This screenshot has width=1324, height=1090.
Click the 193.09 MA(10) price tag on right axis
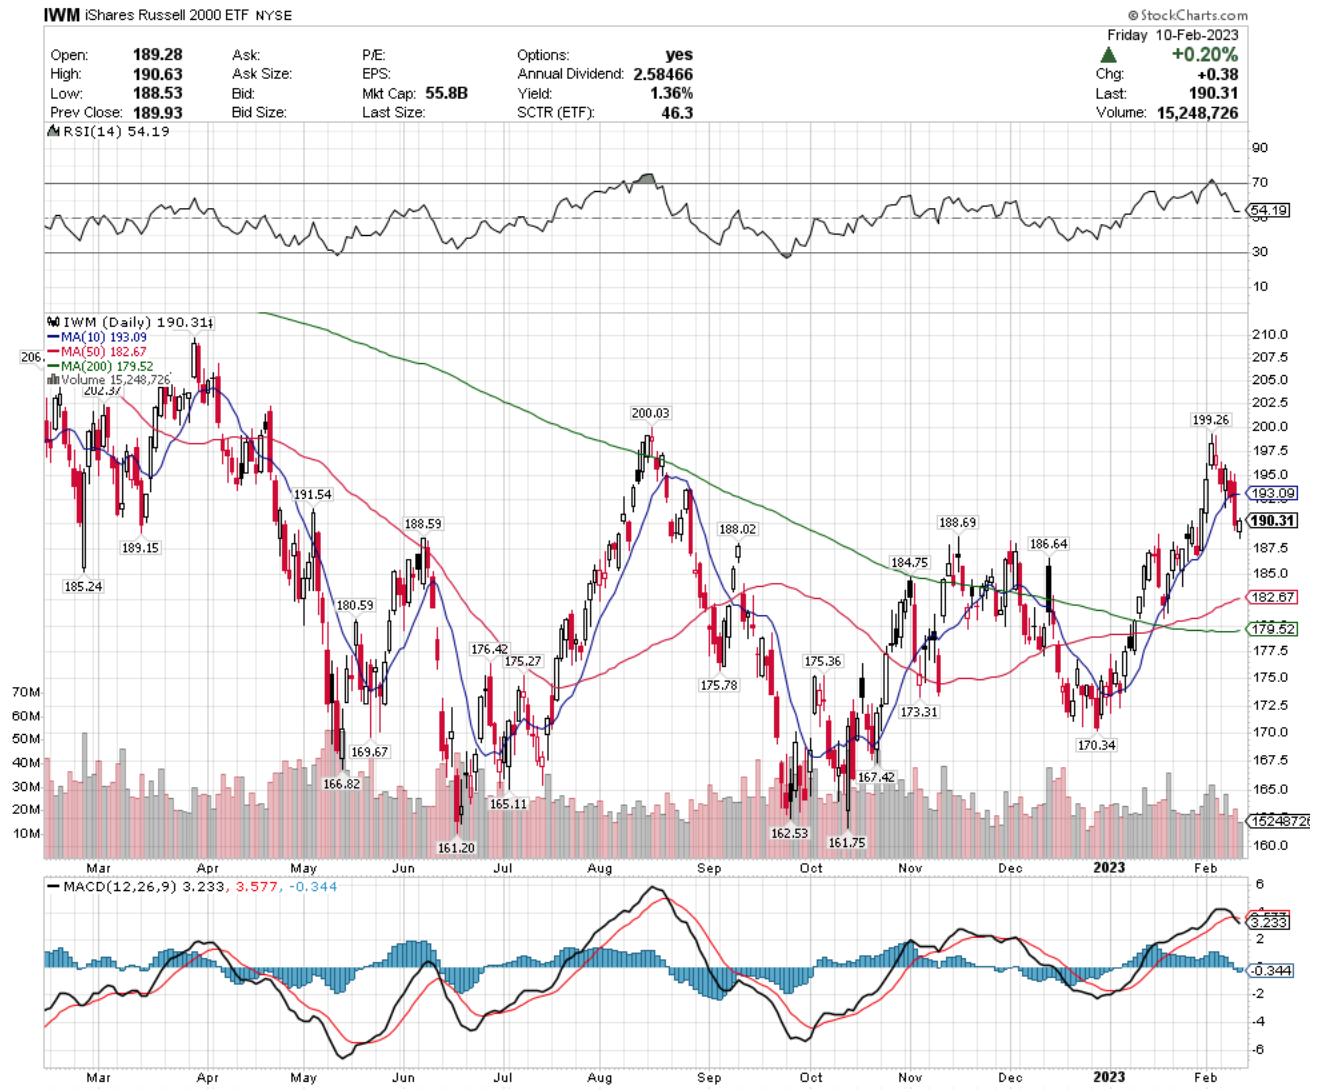click(x=1273, y=493)
